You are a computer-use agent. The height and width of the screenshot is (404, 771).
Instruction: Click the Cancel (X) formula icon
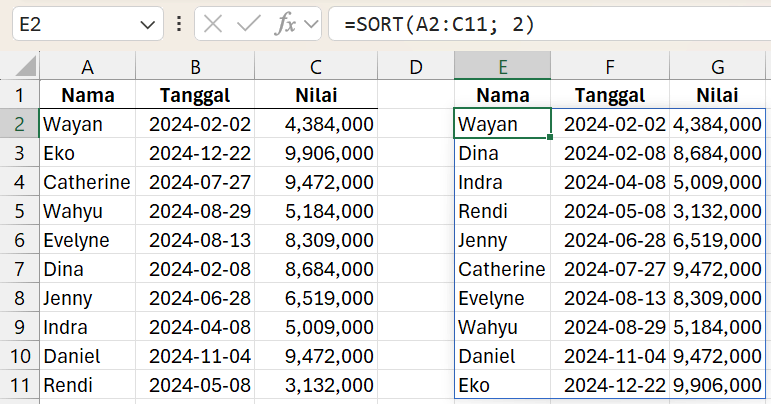tap(212, 24)
